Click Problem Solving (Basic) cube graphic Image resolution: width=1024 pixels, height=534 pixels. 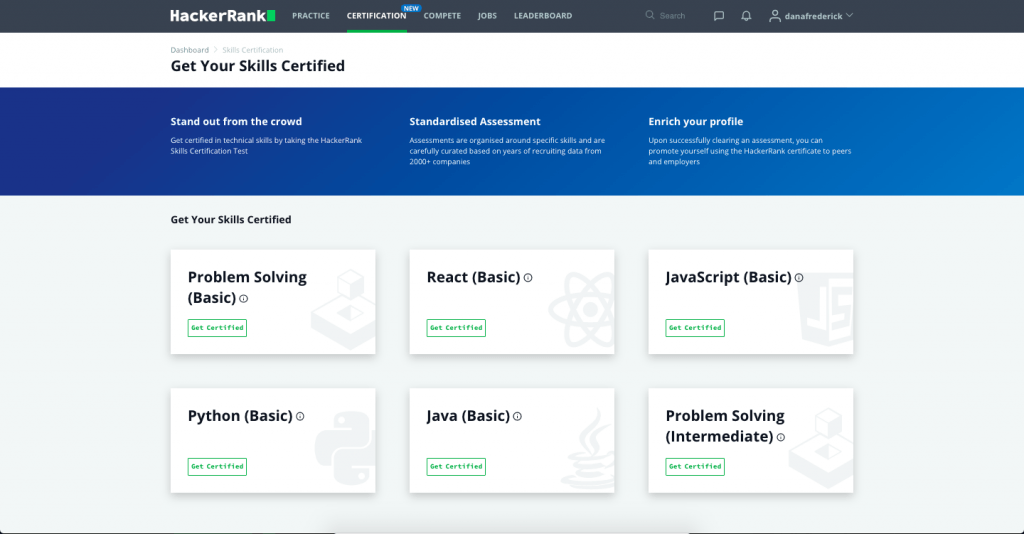point(344,309)
